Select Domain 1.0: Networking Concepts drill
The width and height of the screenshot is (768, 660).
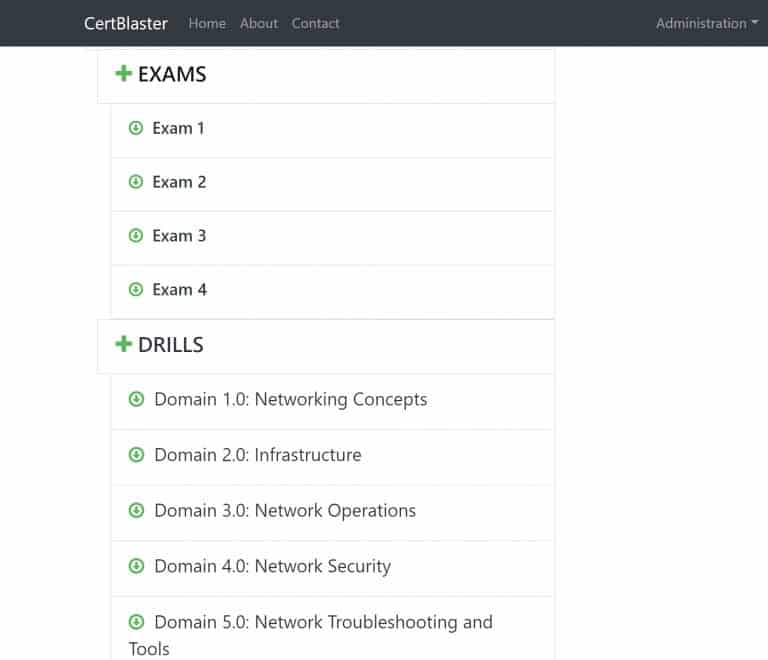[x=290, y=400]
